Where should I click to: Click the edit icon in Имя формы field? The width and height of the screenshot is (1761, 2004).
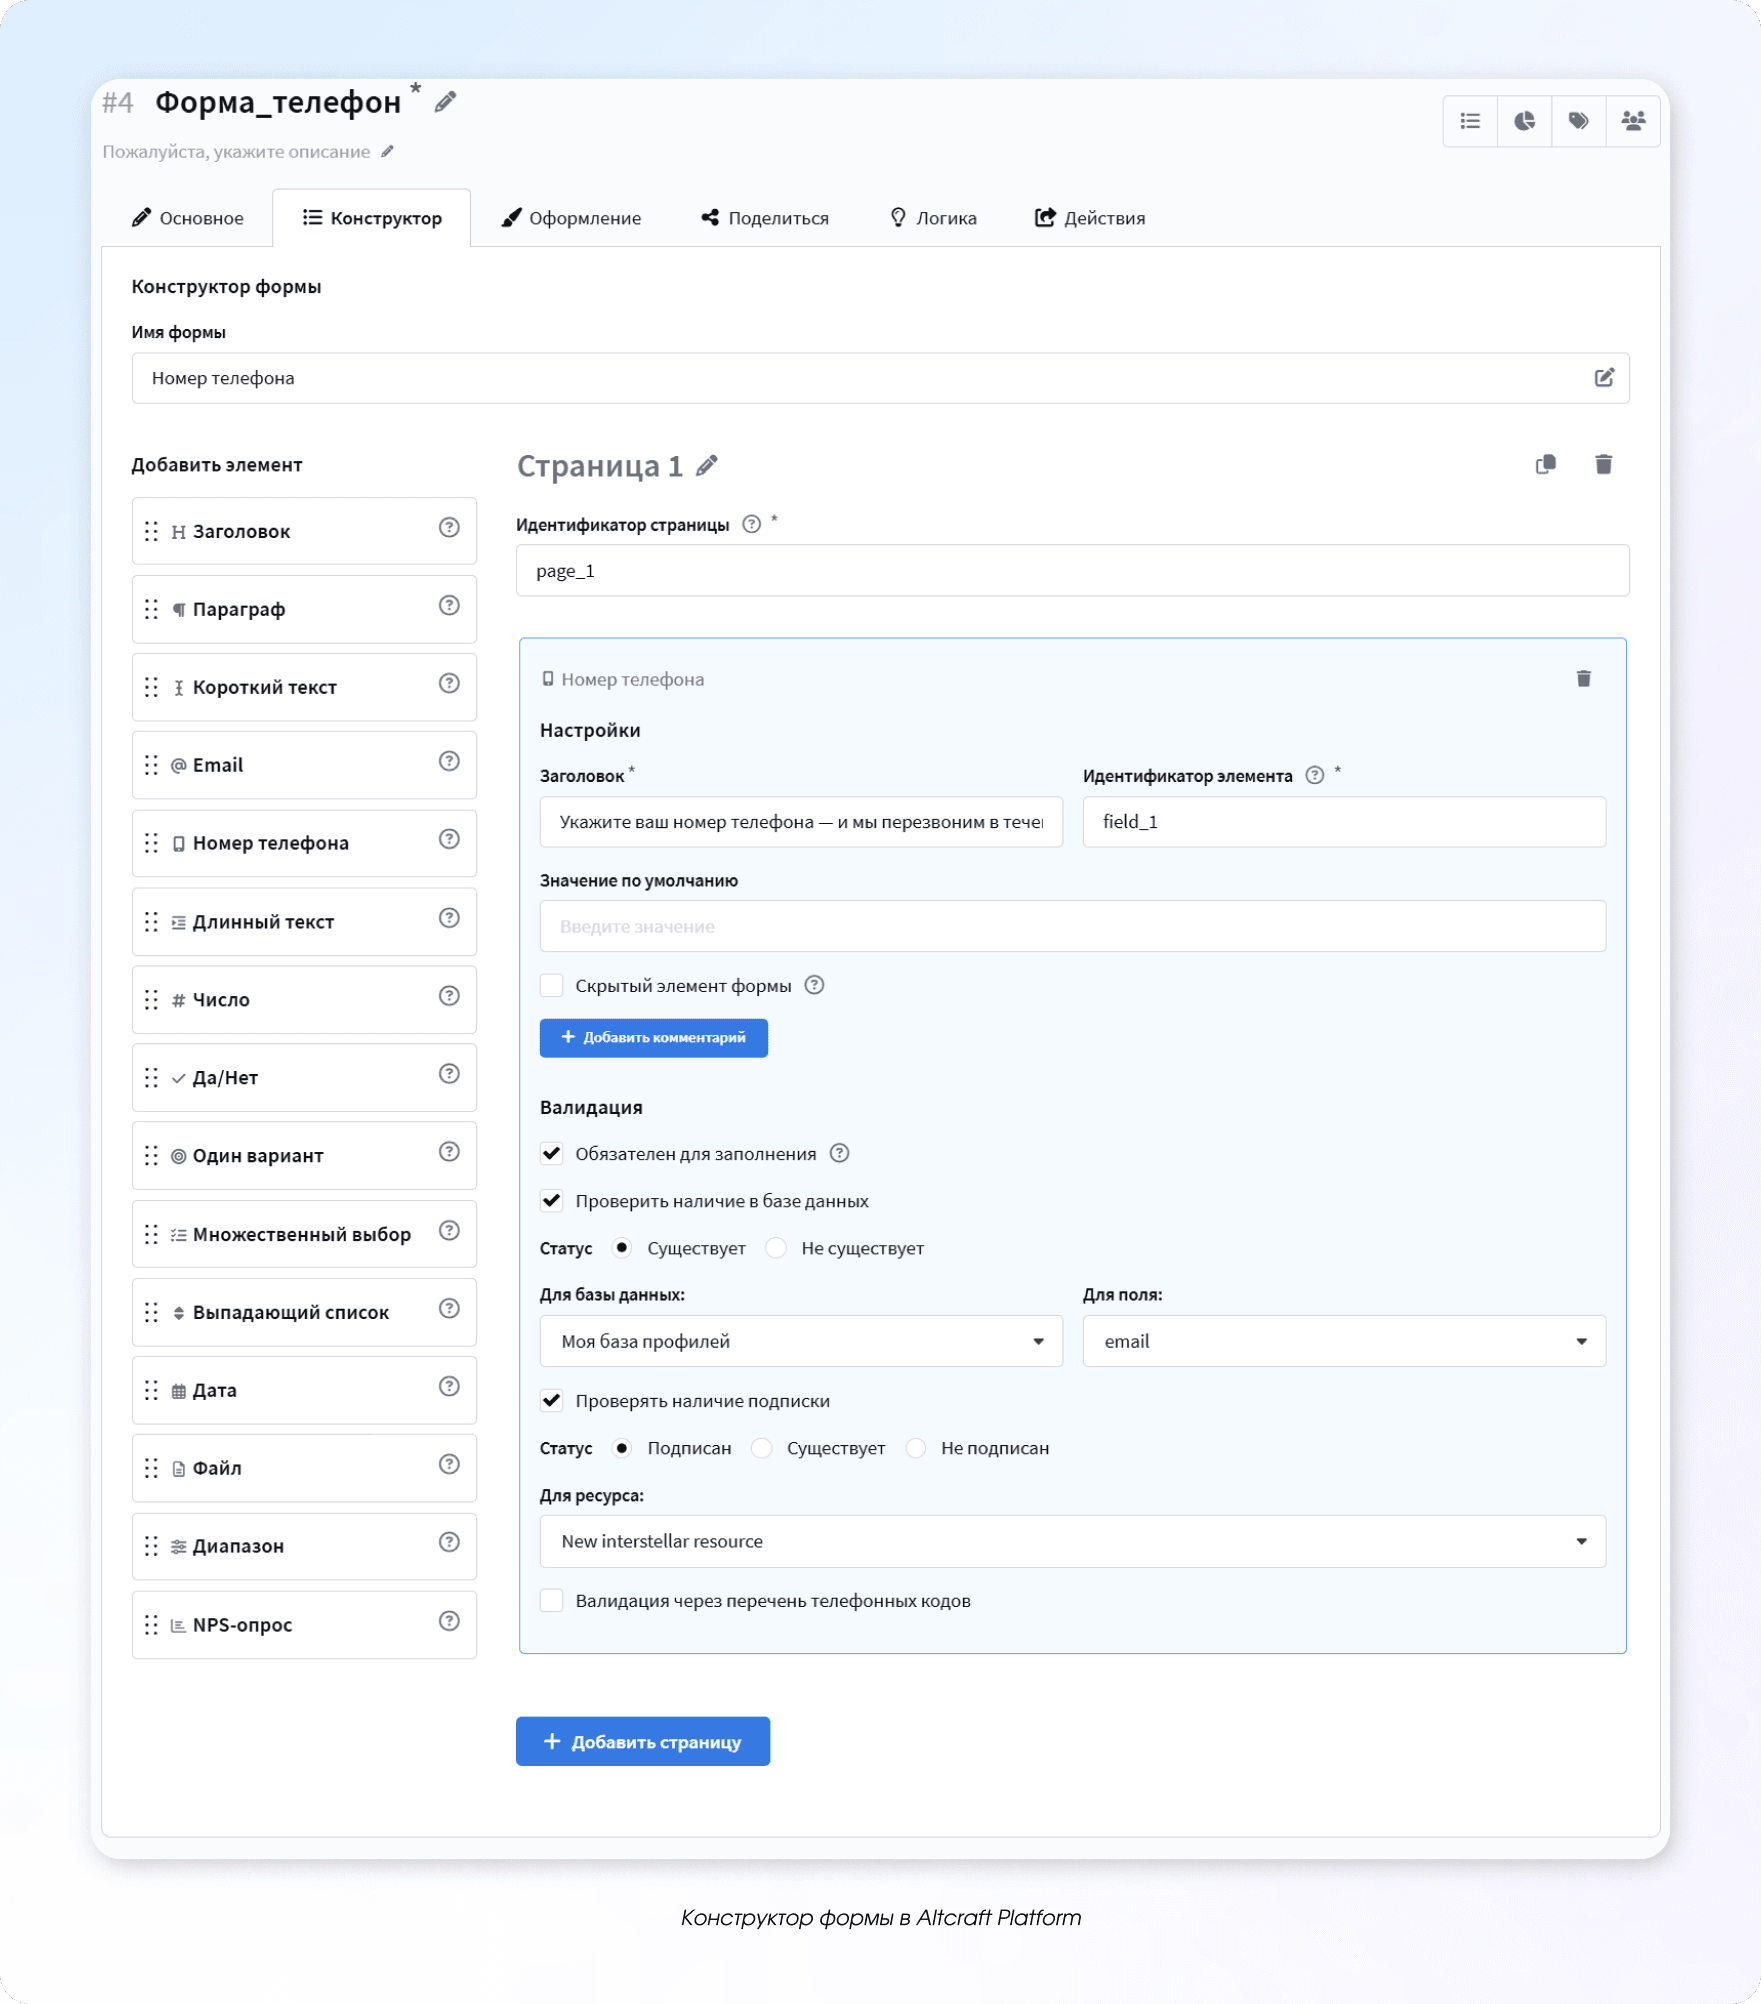[x=1604, y=378]
